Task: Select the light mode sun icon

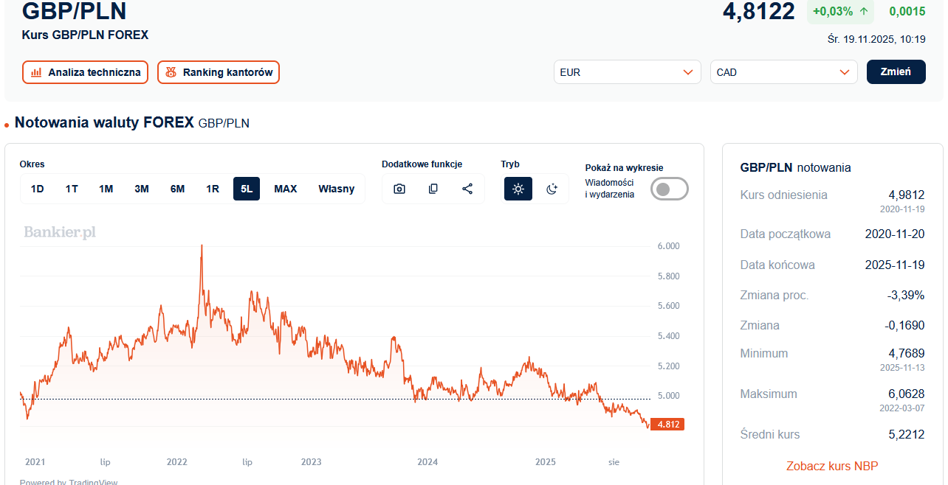Action: (x=518, y=189)
